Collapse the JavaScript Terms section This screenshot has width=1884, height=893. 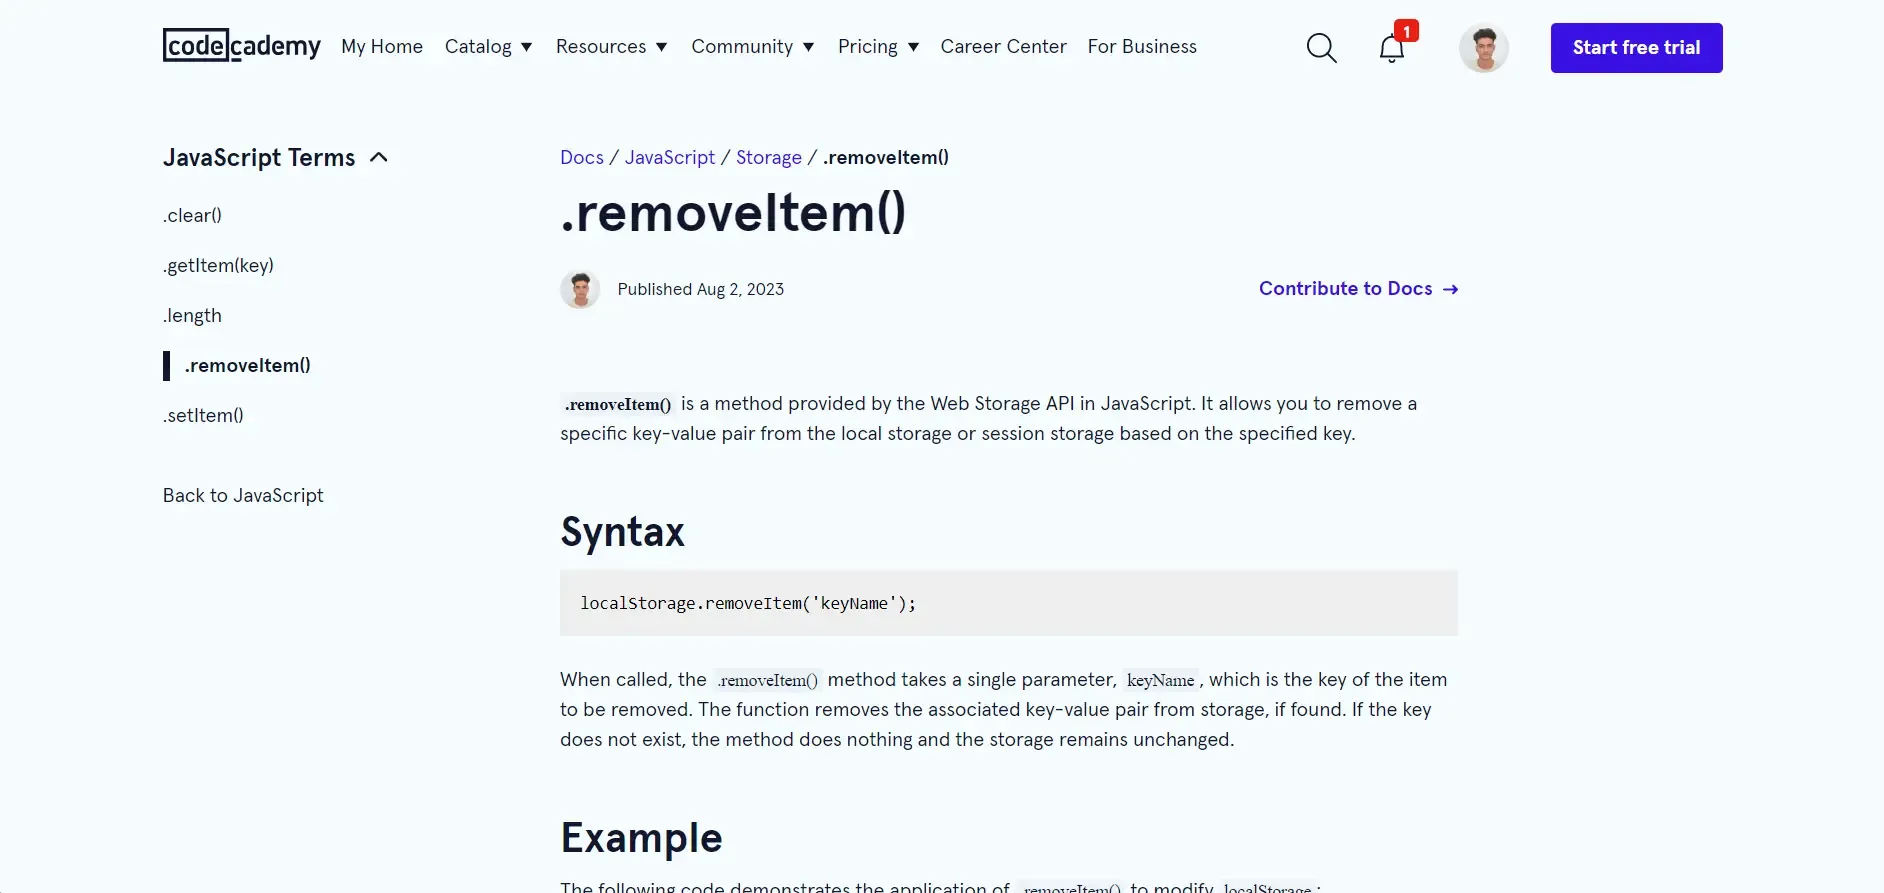(x=378, y=158)
